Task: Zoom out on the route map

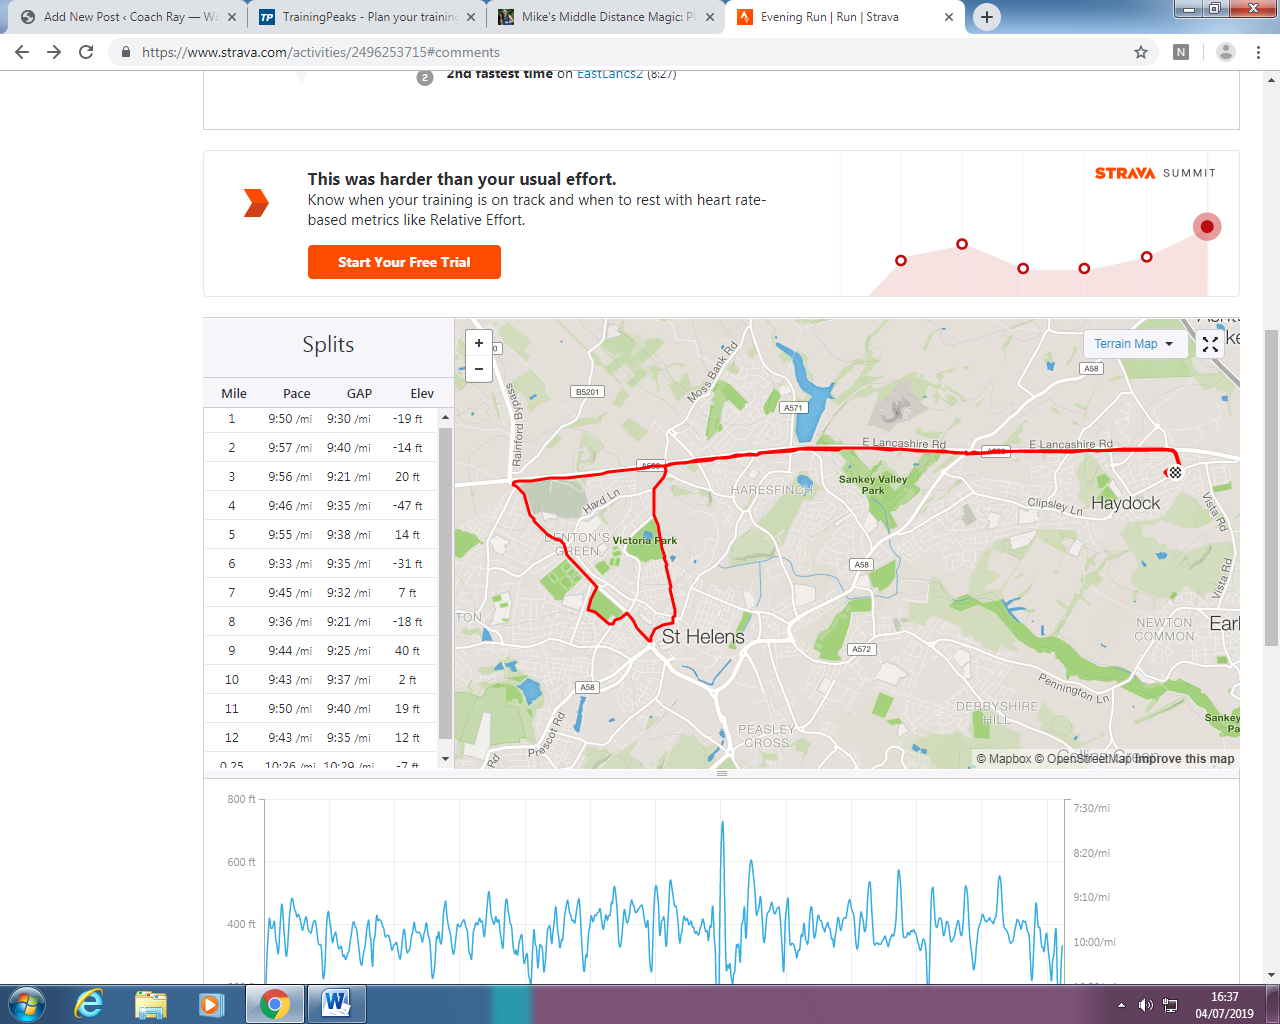Action: (x=479, y=369)
